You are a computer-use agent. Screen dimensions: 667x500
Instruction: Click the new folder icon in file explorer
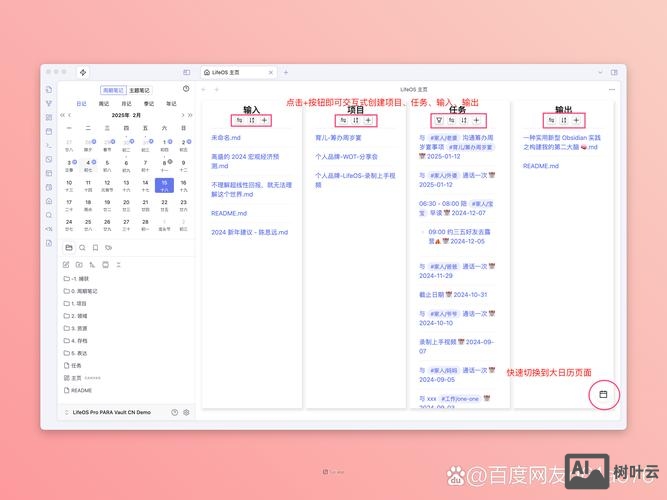pyautogui.click(x=79, y=265)
